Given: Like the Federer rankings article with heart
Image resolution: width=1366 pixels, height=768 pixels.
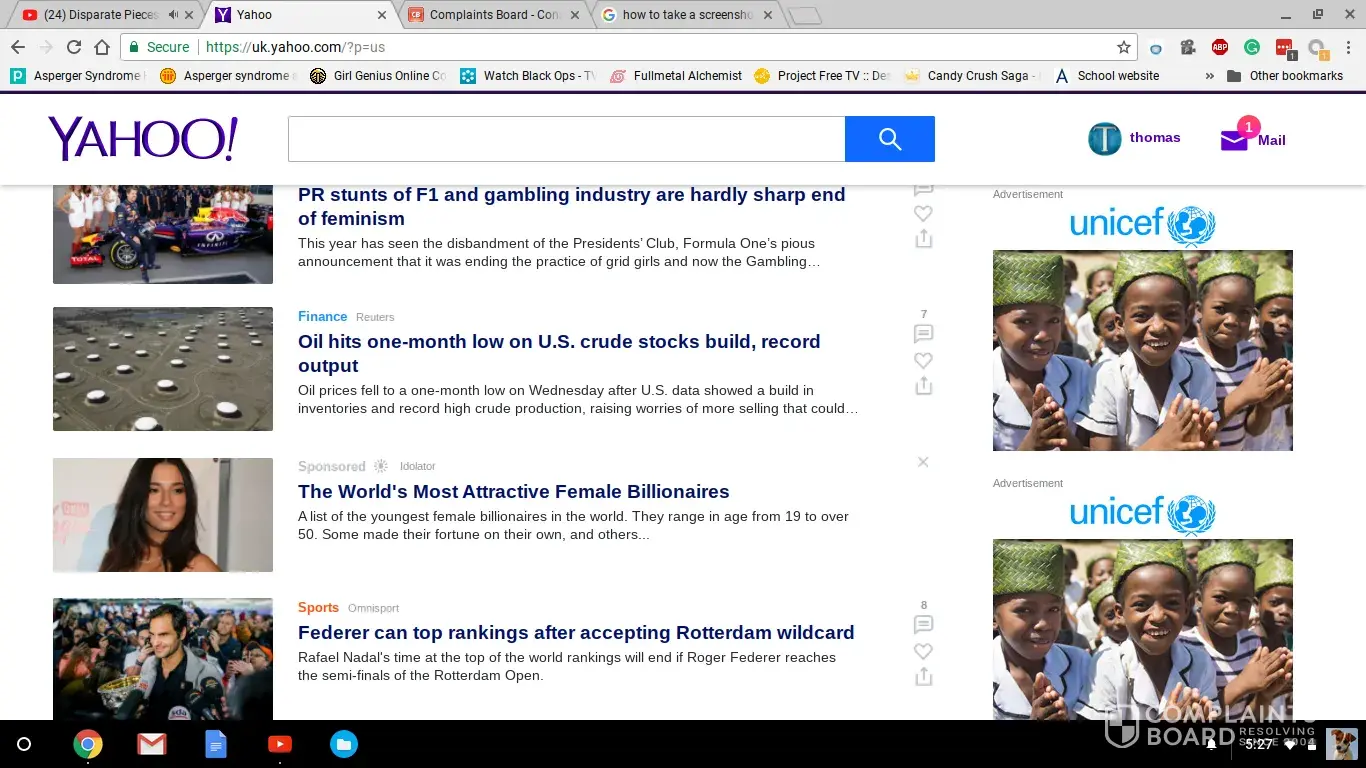Looking at the screenshot, I should coord(923,652).
